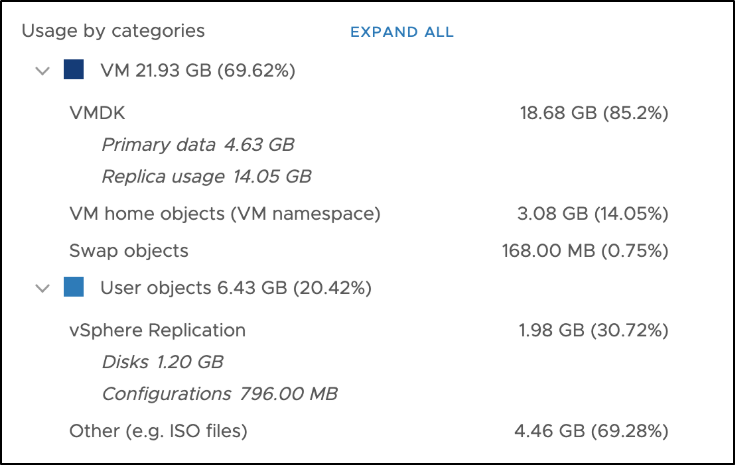This screenshot has height=465, width=735.
Task: Click the Usage by categories heading
Action: tap(113, 31)
